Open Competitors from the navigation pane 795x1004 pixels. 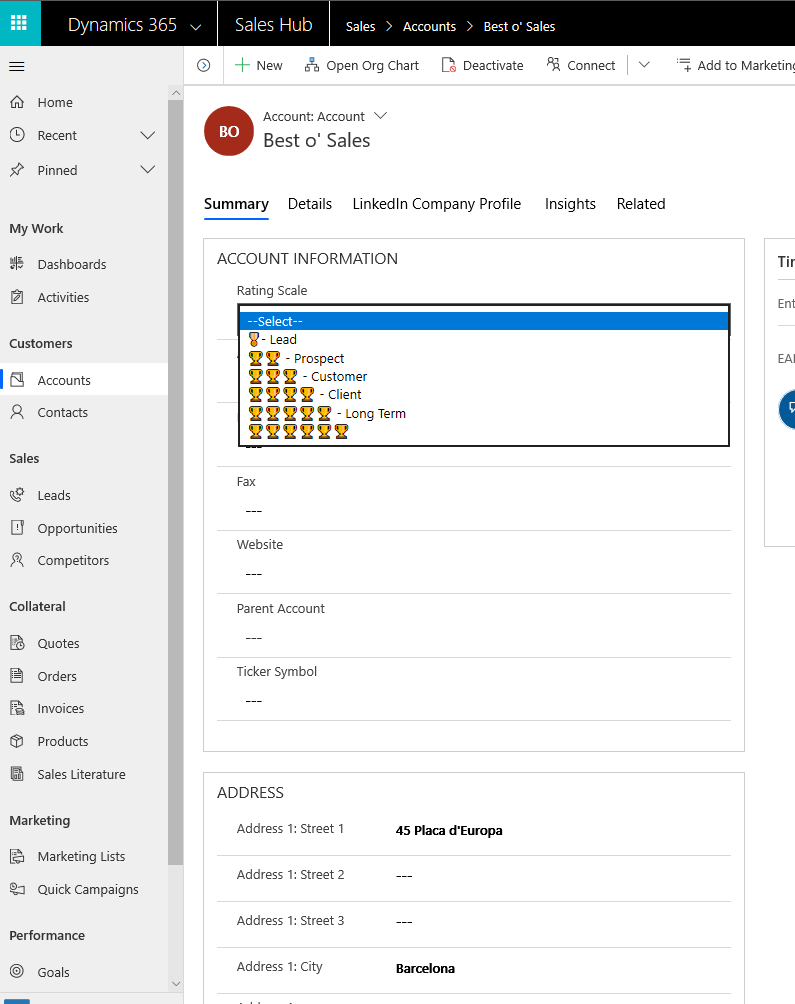(71, 560)
